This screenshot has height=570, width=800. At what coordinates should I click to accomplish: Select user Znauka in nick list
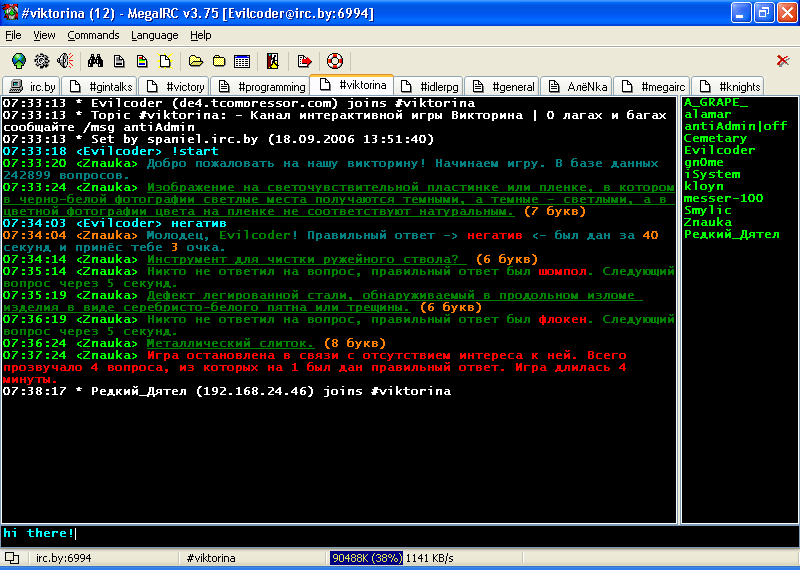pyautogui.click(x=708, y=222)
